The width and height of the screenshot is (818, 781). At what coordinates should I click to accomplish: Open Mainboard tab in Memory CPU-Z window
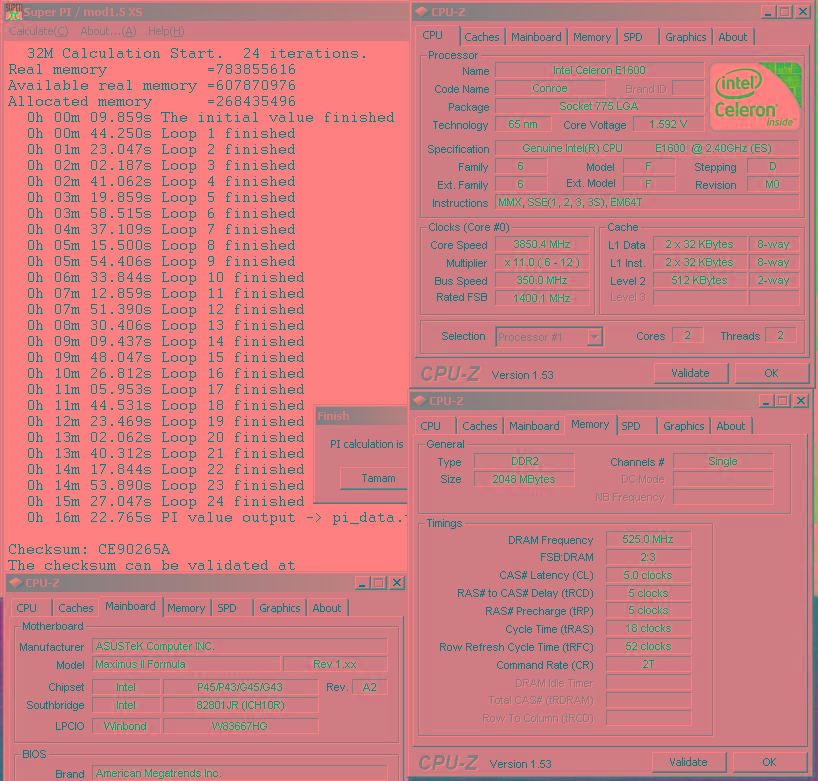click(x=534, y=426)
